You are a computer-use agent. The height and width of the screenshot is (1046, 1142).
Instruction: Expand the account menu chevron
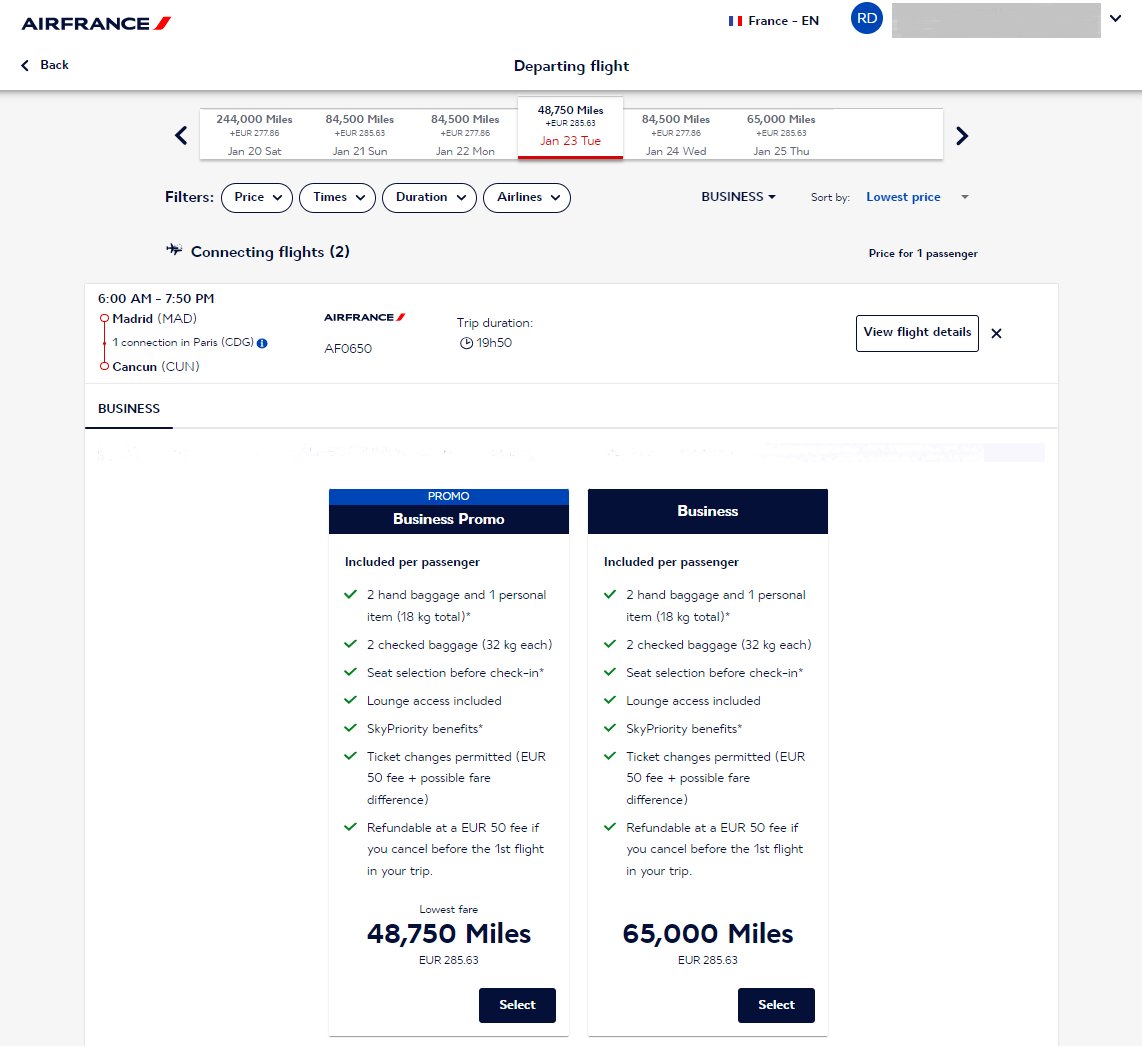pos(1115,19)
